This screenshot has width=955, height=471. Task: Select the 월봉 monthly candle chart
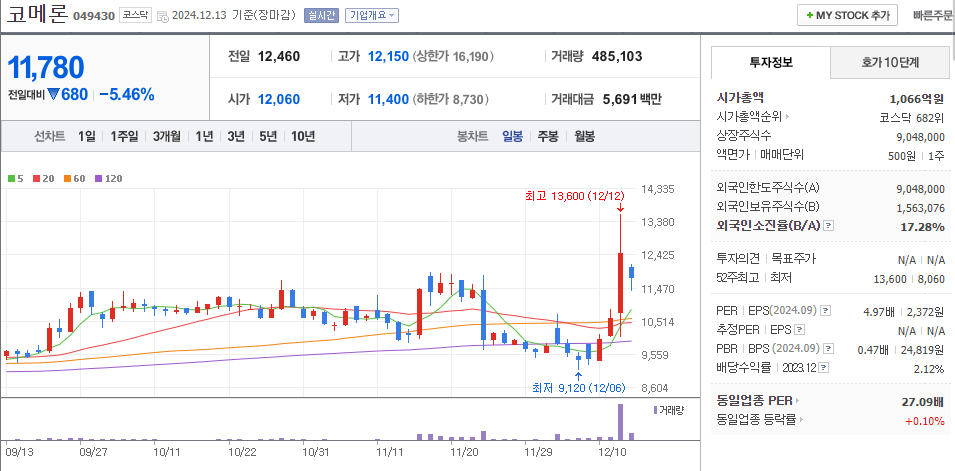[583, 136]
